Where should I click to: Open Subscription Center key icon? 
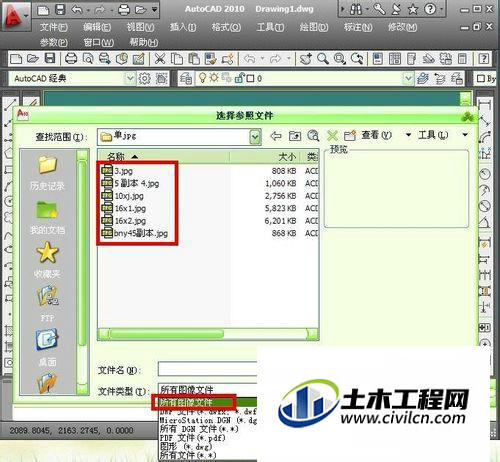coord(379,9)
